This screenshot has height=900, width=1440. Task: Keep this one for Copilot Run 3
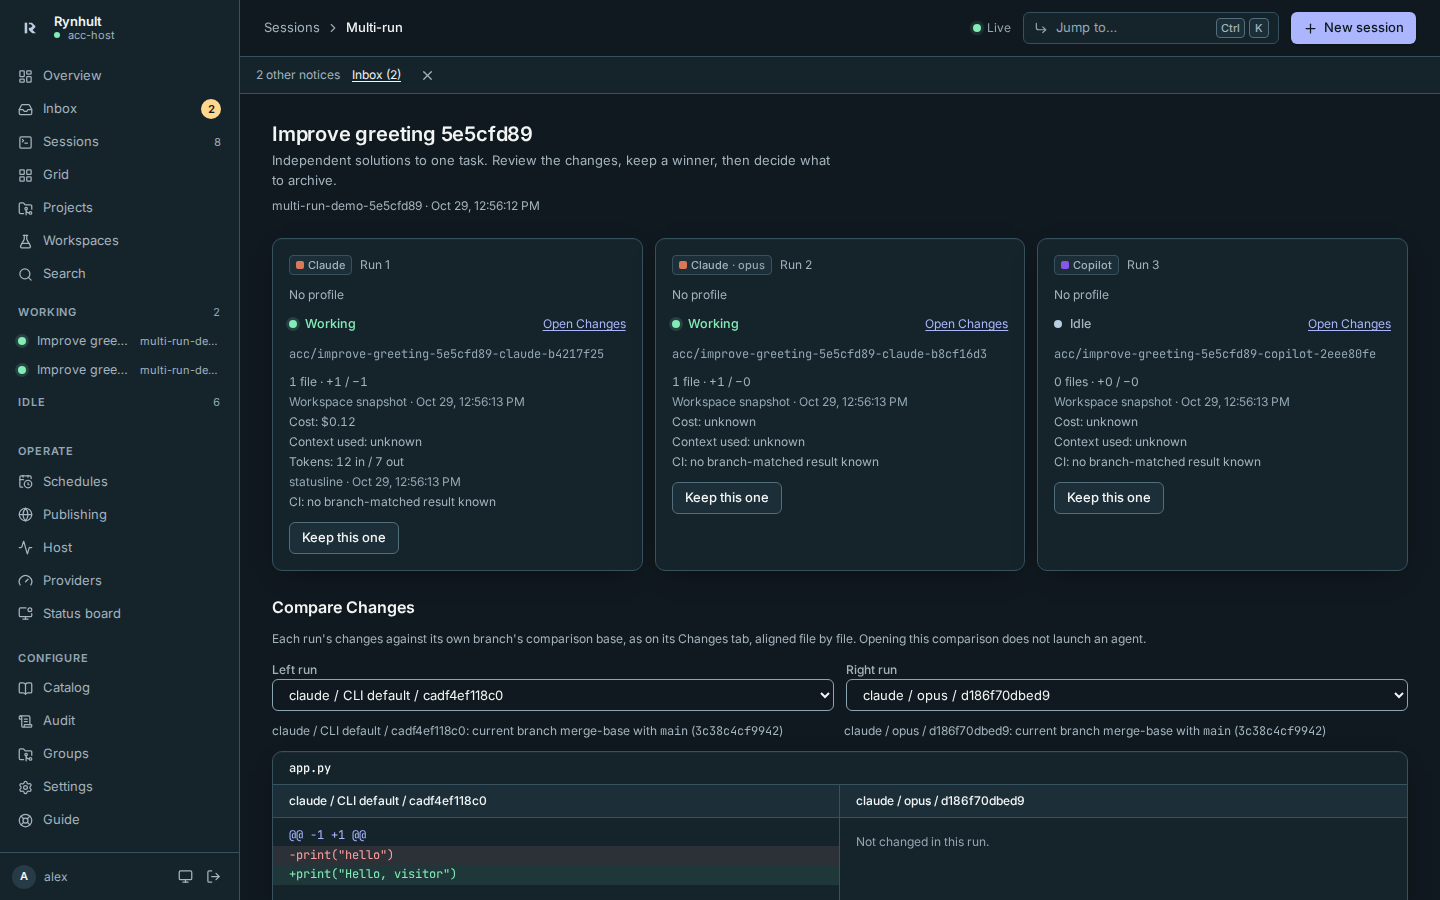pyautogui.click(x=1109, y=498)
